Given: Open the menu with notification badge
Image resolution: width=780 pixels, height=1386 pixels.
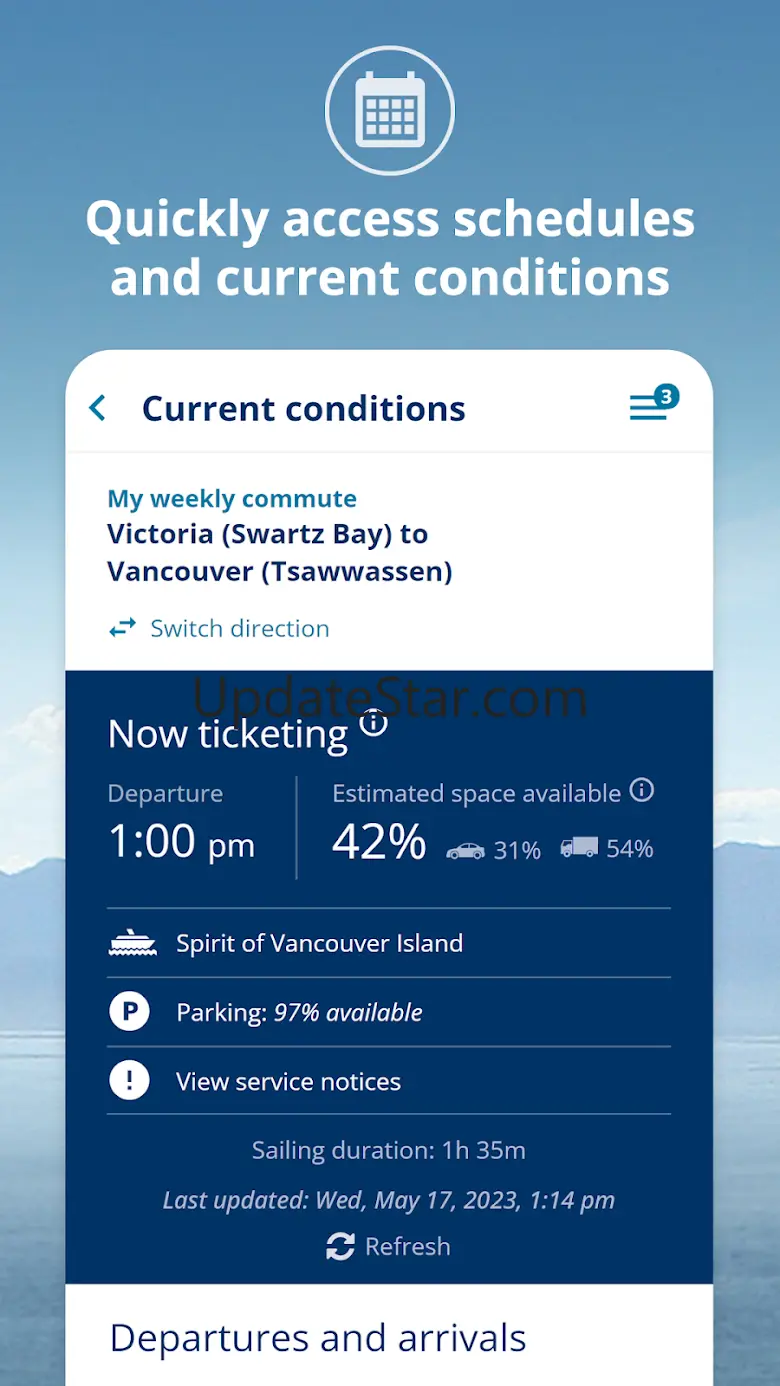Looking at the screenshot, I should [x=651, y=405].
